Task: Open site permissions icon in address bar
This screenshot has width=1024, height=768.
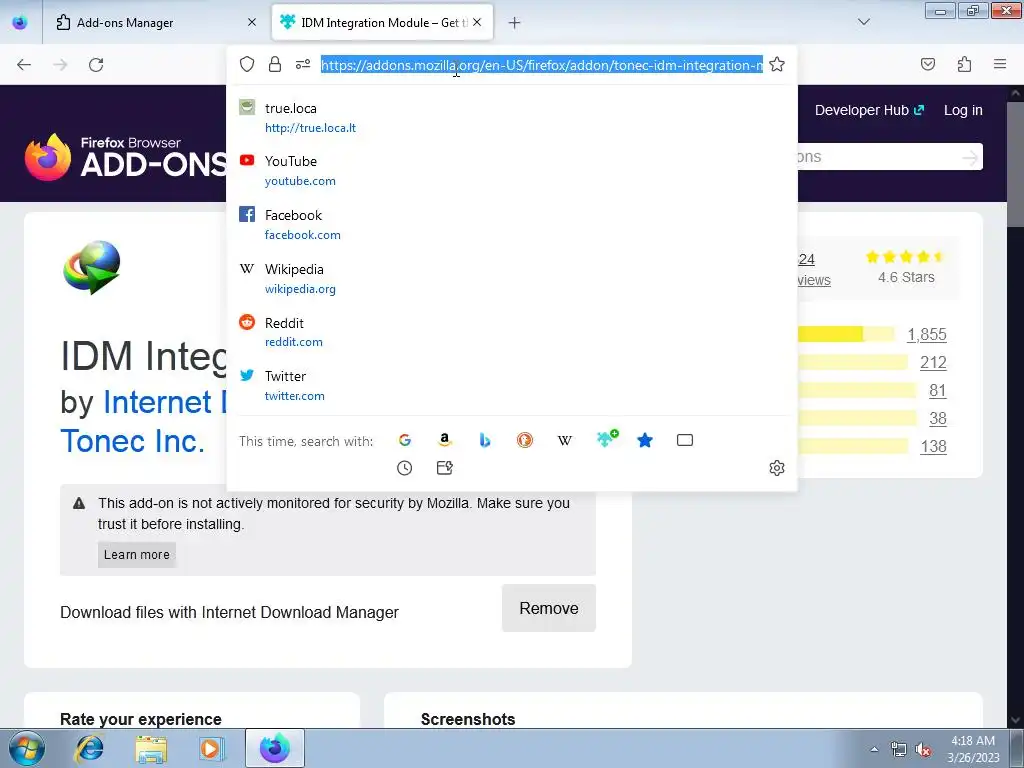Action: point(302,64)
